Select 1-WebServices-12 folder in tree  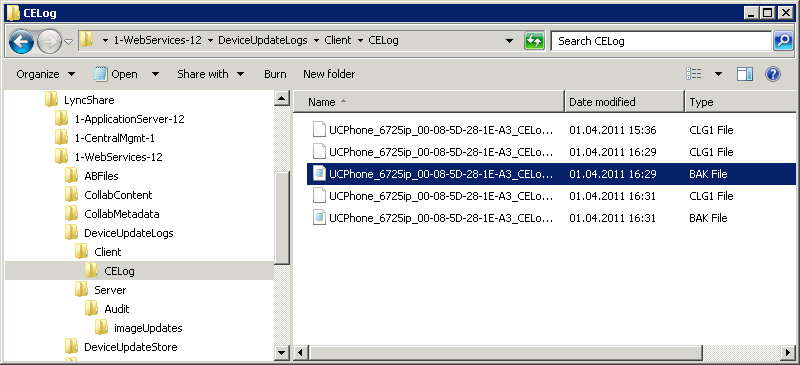118,157
